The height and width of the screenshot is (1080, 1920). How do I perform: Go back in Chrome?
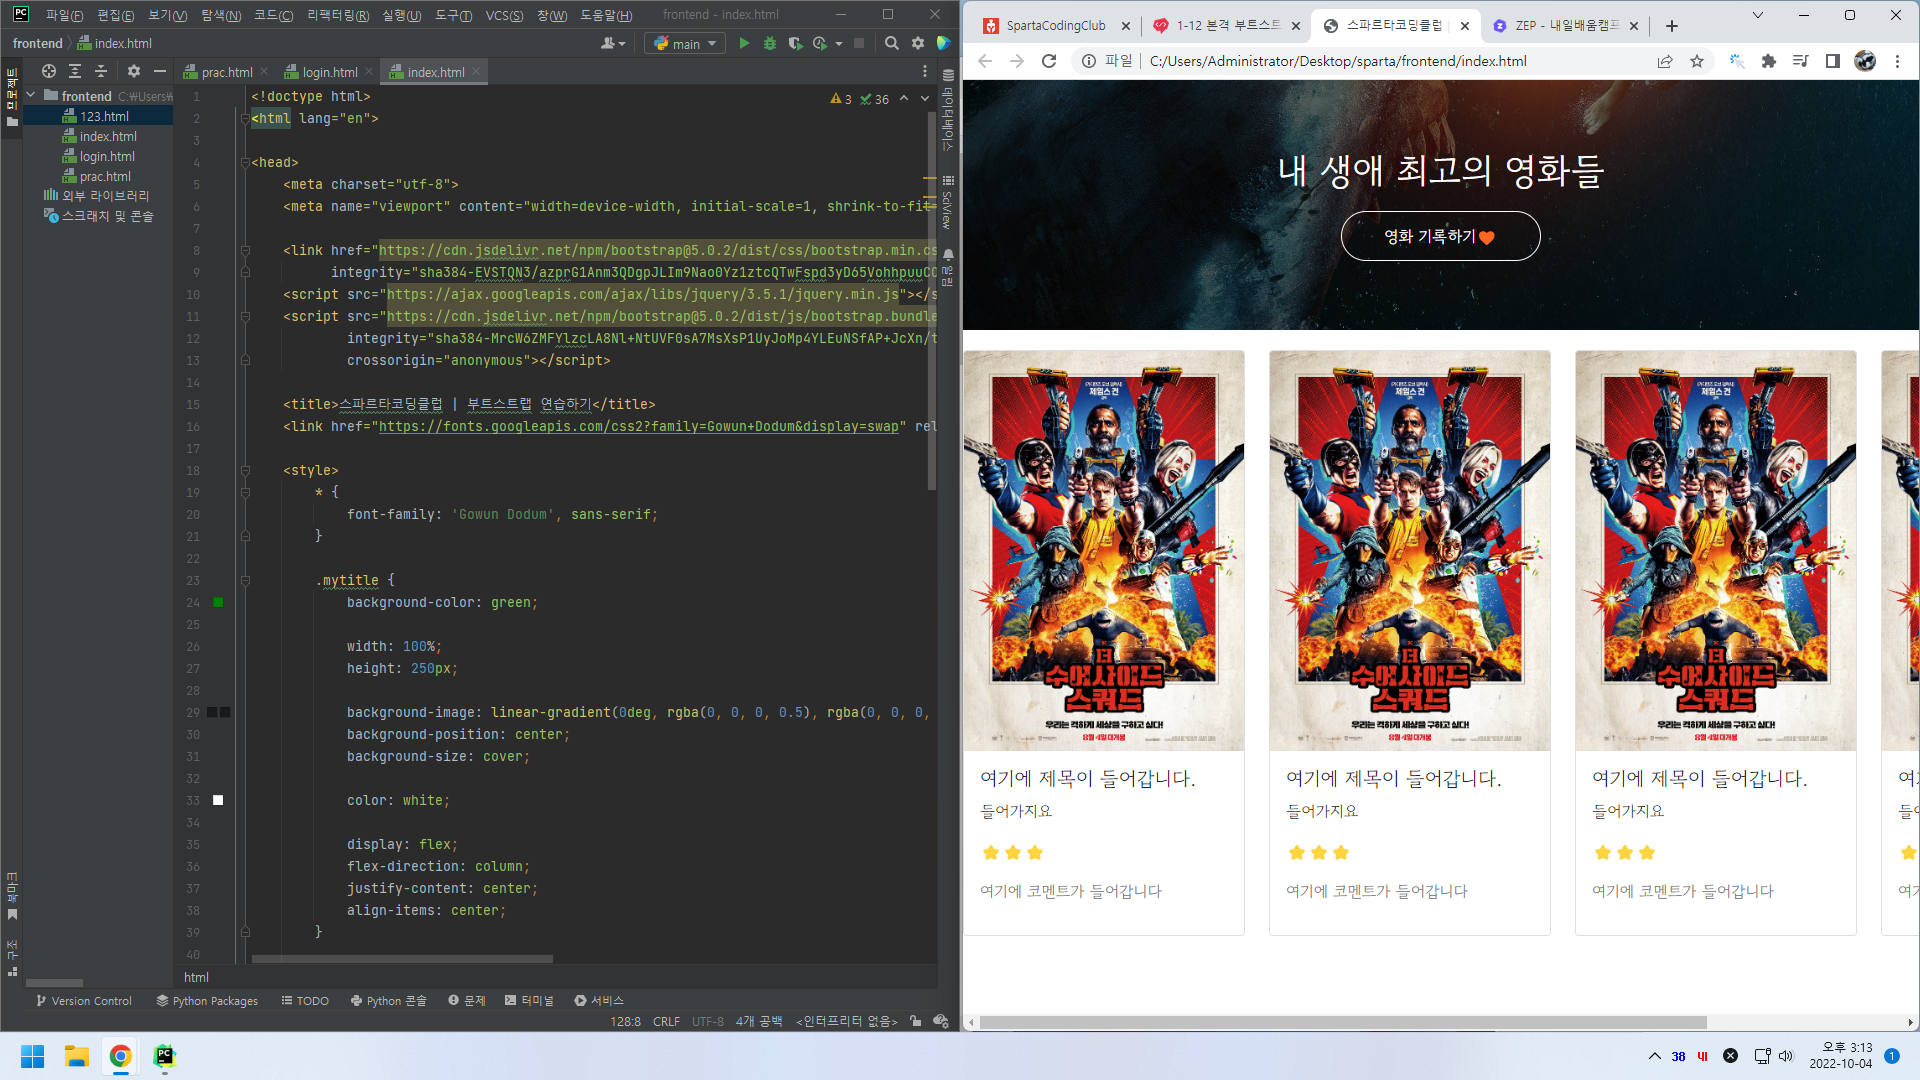pyautogui.click(x=985, y=61)
